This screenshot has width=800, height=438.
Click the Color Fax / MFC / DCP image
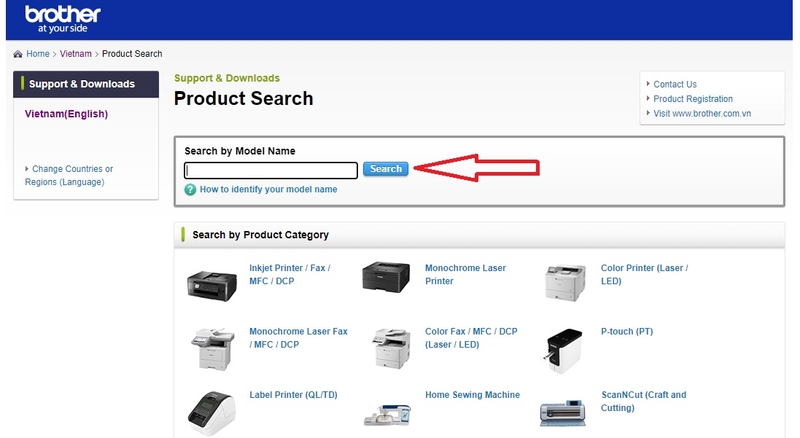tap(391, 349)
